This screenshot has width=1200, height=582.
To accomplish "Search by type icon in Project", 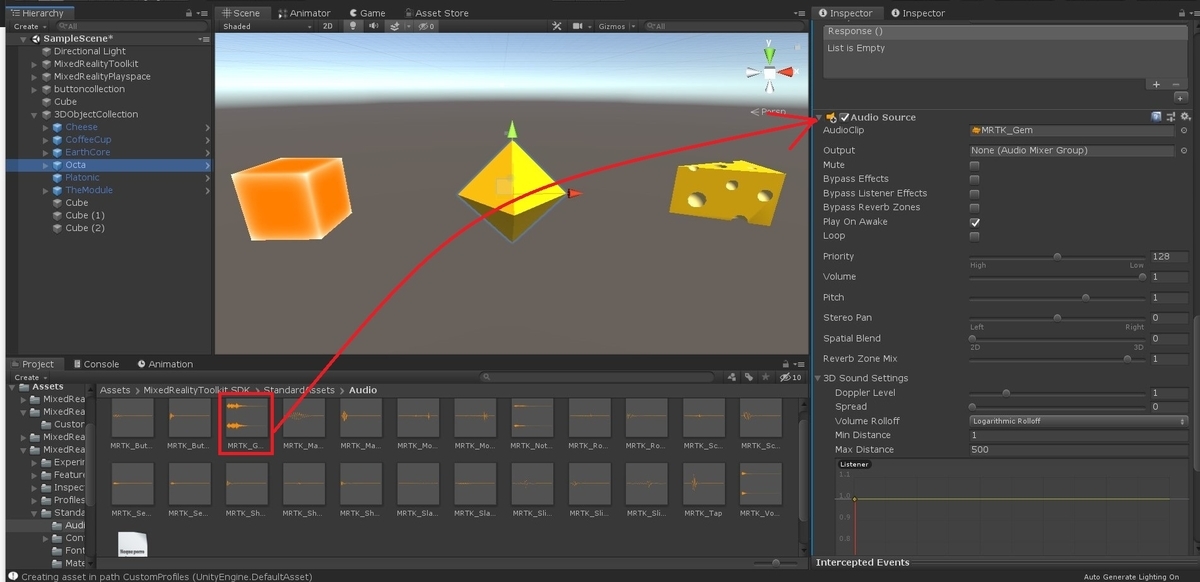I will pos(732,377).
